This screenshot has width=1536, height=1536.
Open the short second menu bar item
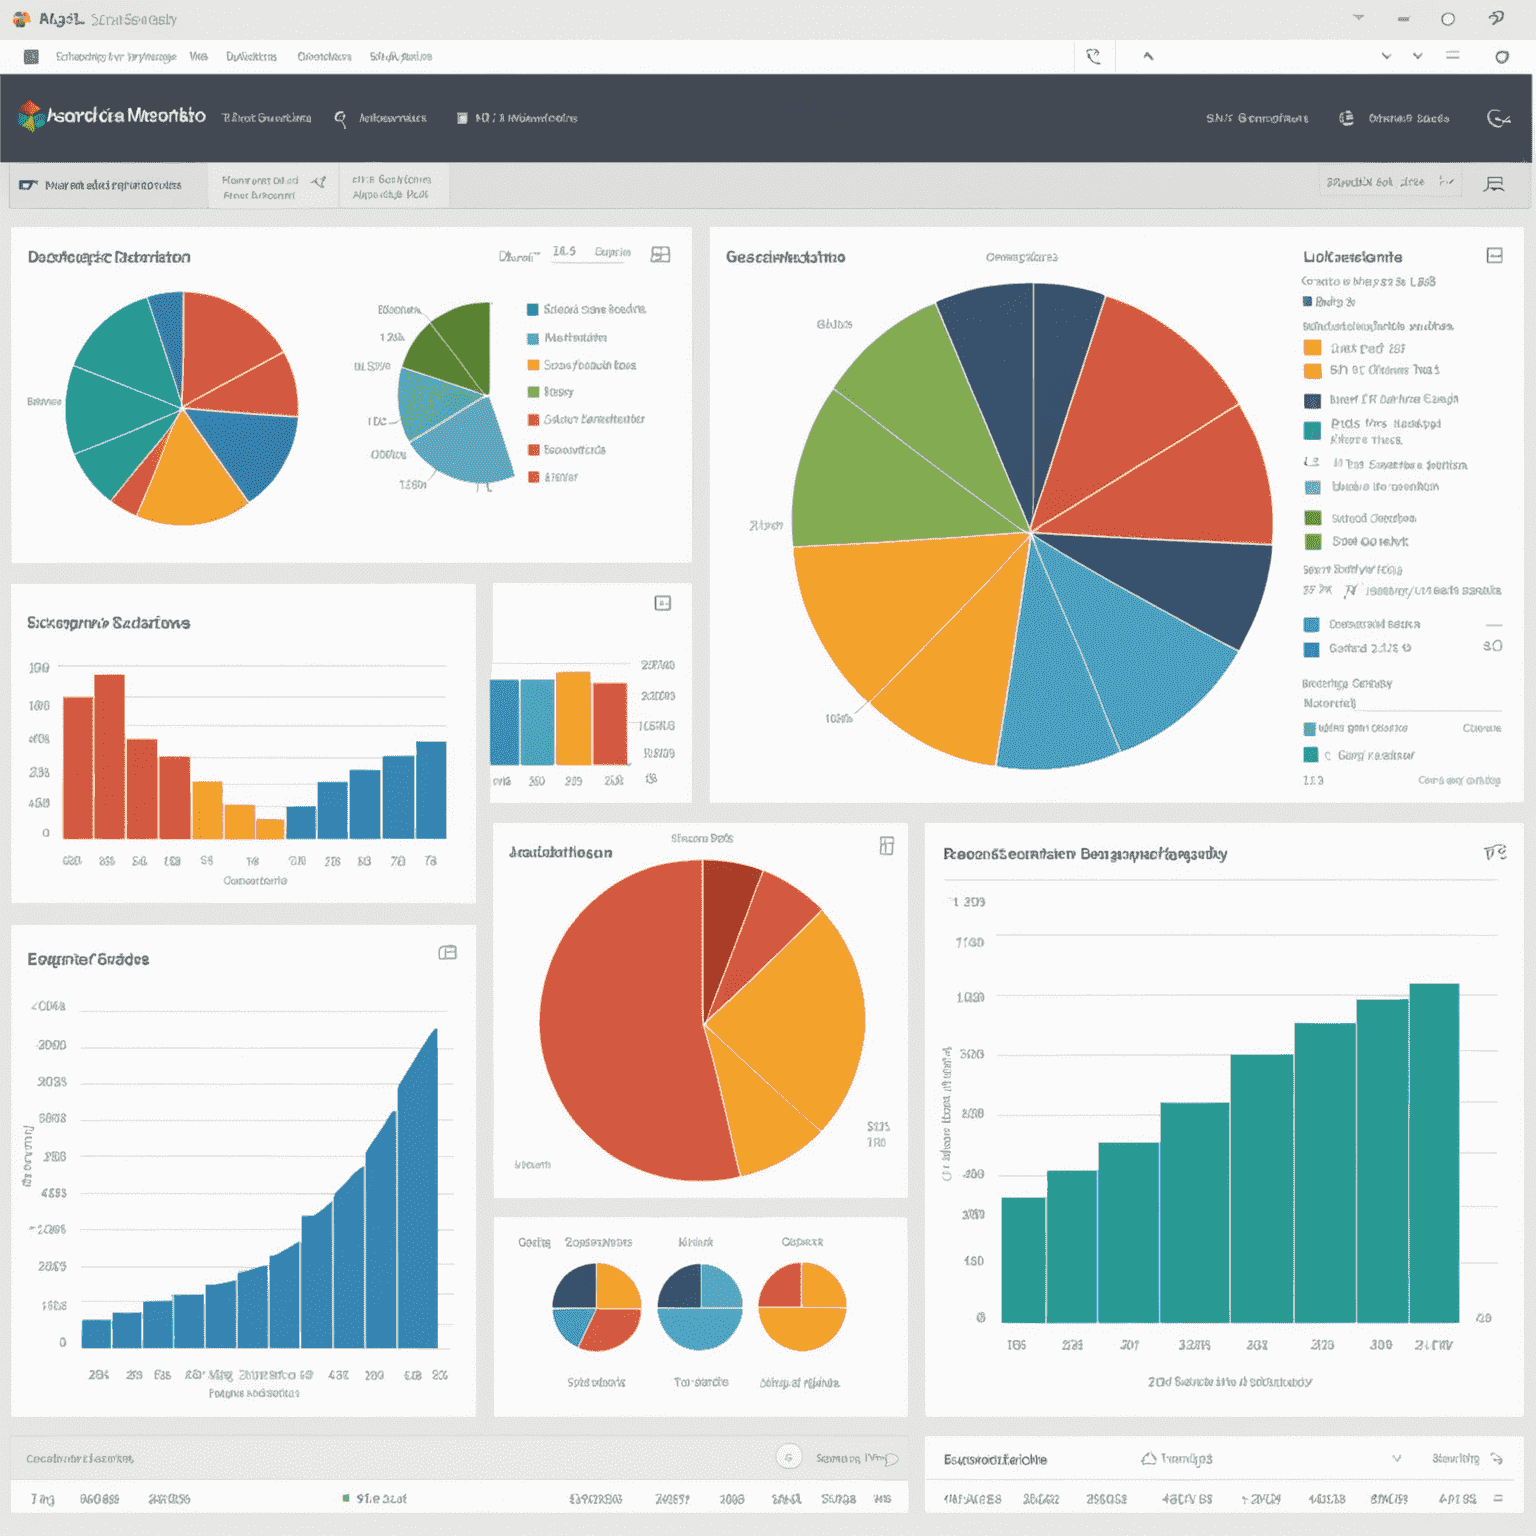tap(198, 57)
